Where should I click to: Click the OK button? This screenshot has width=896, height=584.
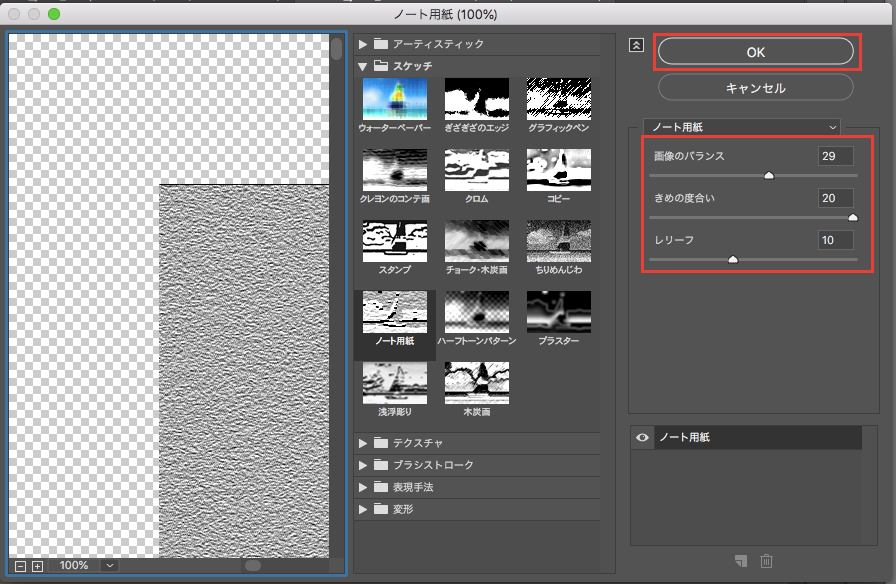(755, 52)
